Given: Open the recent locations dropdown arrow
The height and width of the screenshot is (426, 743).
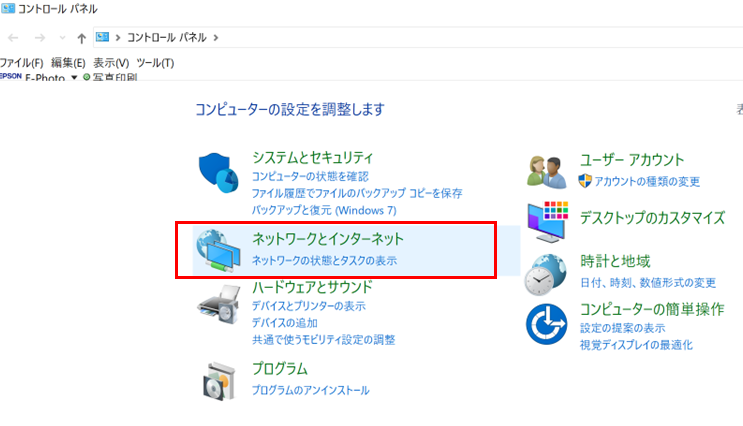Looking at the screenshot, I should 62,38.
